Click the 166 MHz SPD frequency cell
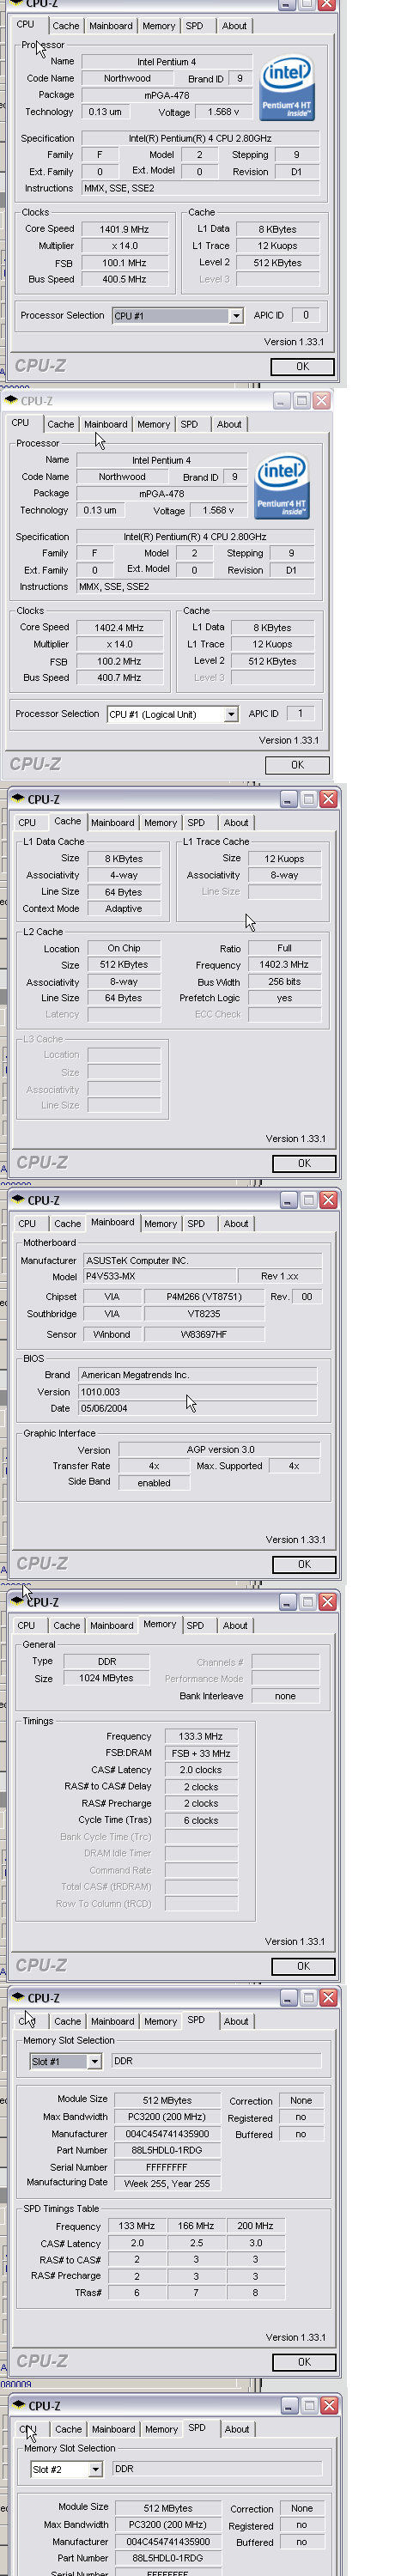This screenshot has width=395, height=2576. (196, 2227)
